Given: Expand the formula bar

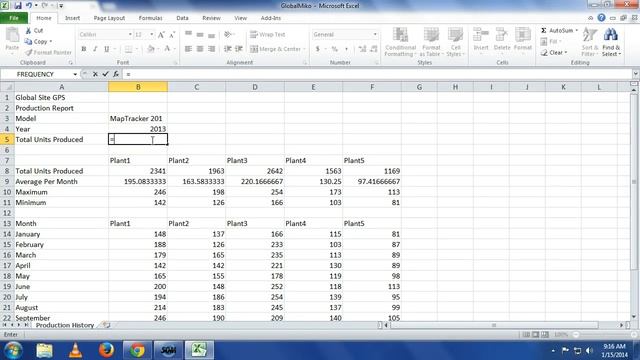Looking at the screenshot, I should 636,74.
